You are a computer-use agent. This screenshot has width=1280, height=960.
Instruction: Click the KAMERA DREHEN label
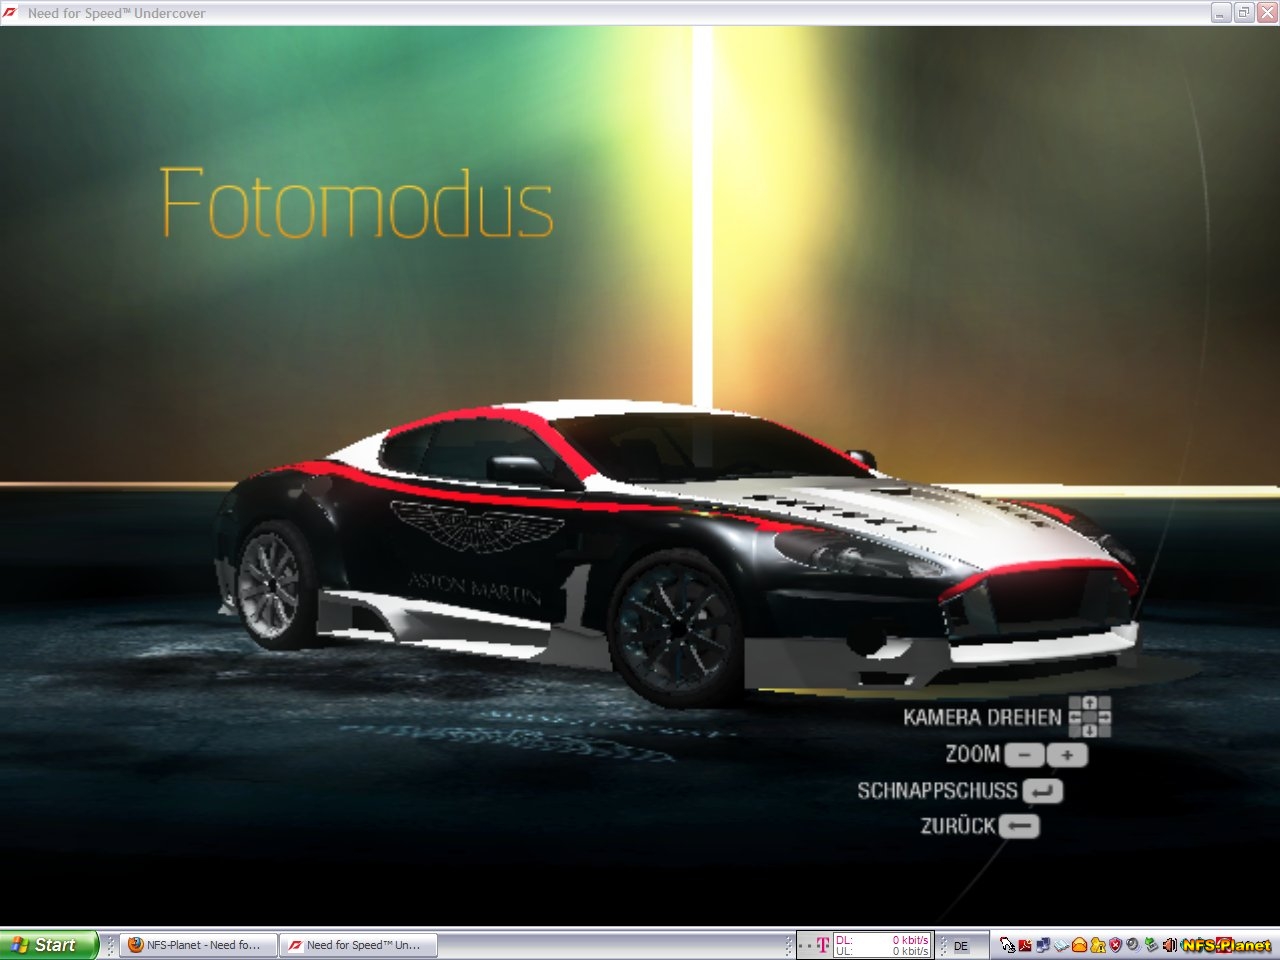click(982, 717)
